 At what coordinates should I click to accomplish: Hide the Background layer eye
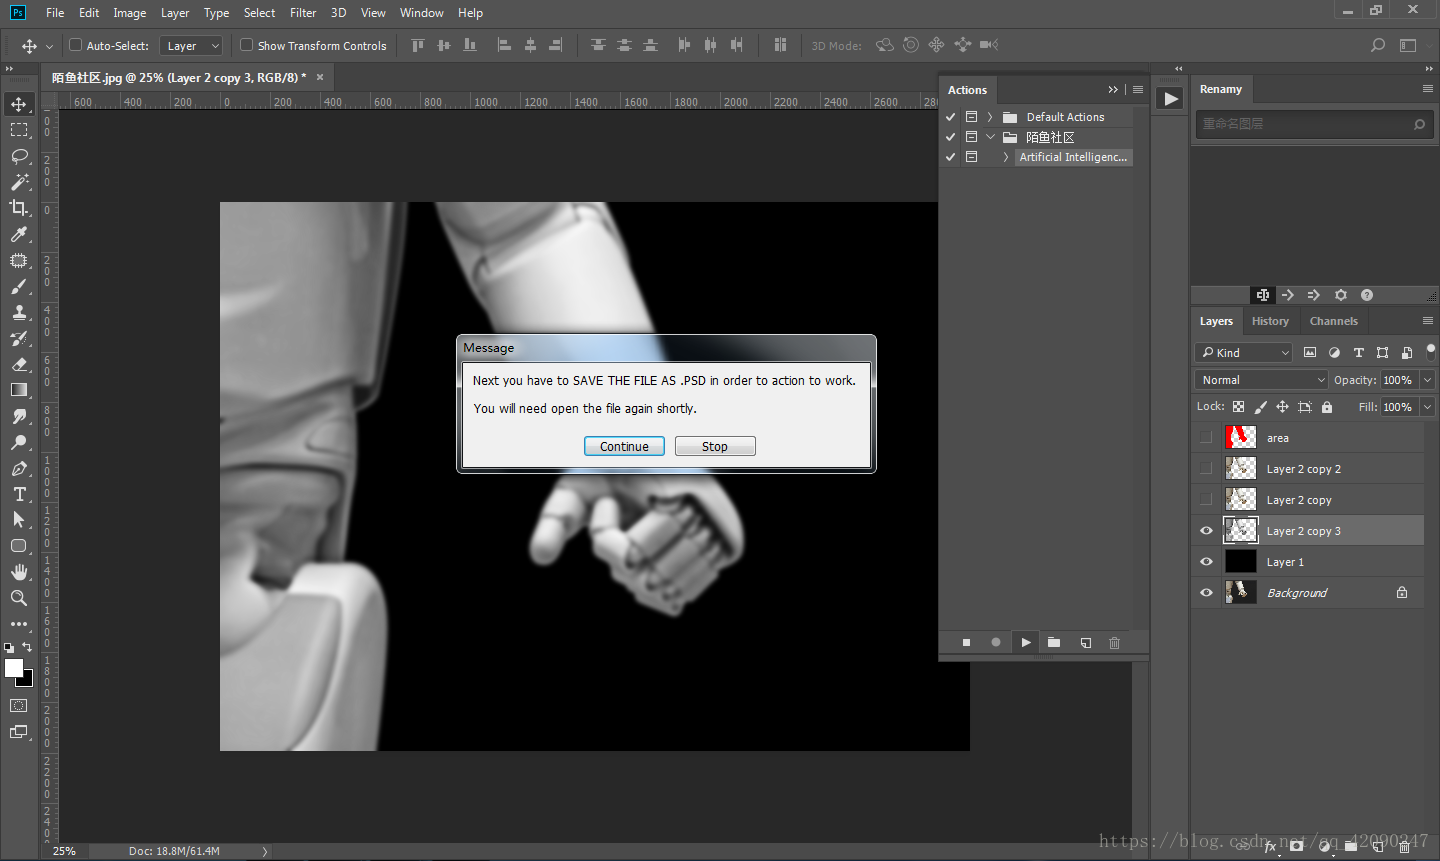point(1206,593)
